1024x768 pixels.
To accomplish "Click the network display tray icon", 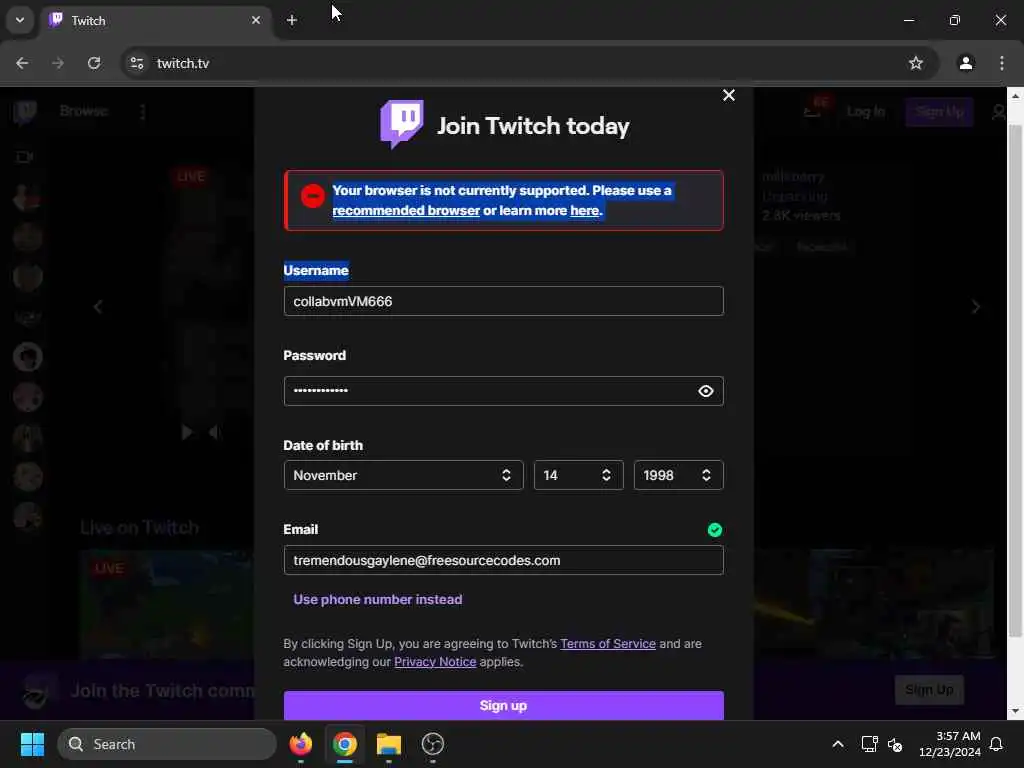I will 869,744.
